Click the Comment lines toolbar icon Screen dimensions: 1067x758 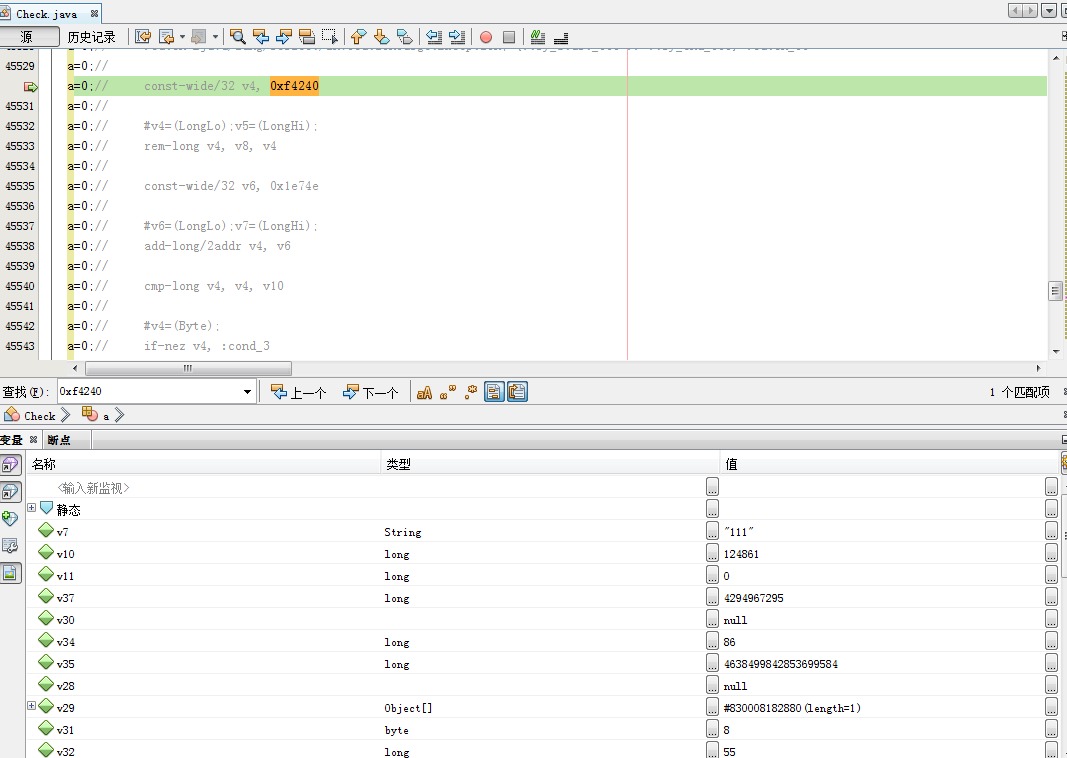pyautogui.click(x=538, y=37)
